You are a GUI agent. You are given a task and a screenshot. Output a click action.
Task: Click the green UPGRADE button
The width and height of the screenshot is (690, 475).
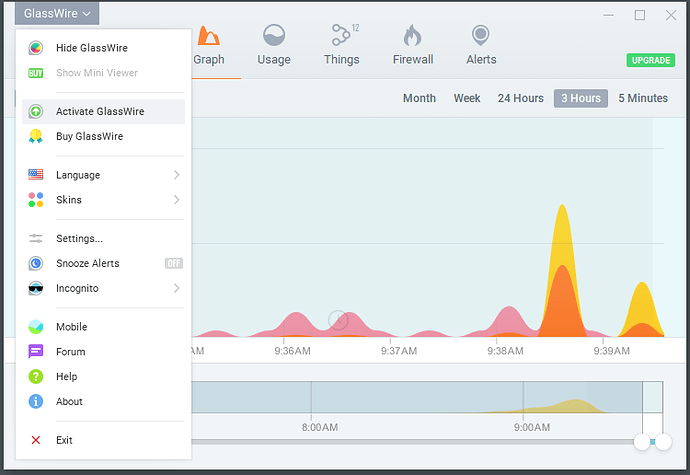click(650, 60)
